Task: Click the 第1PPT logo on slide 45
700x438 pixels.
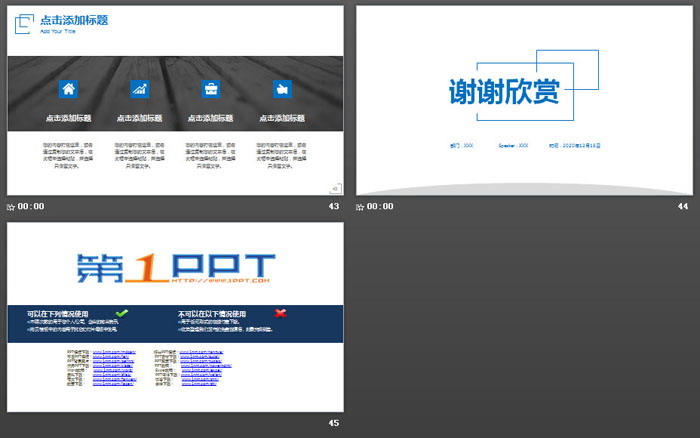Action: [x=175, y=268]
